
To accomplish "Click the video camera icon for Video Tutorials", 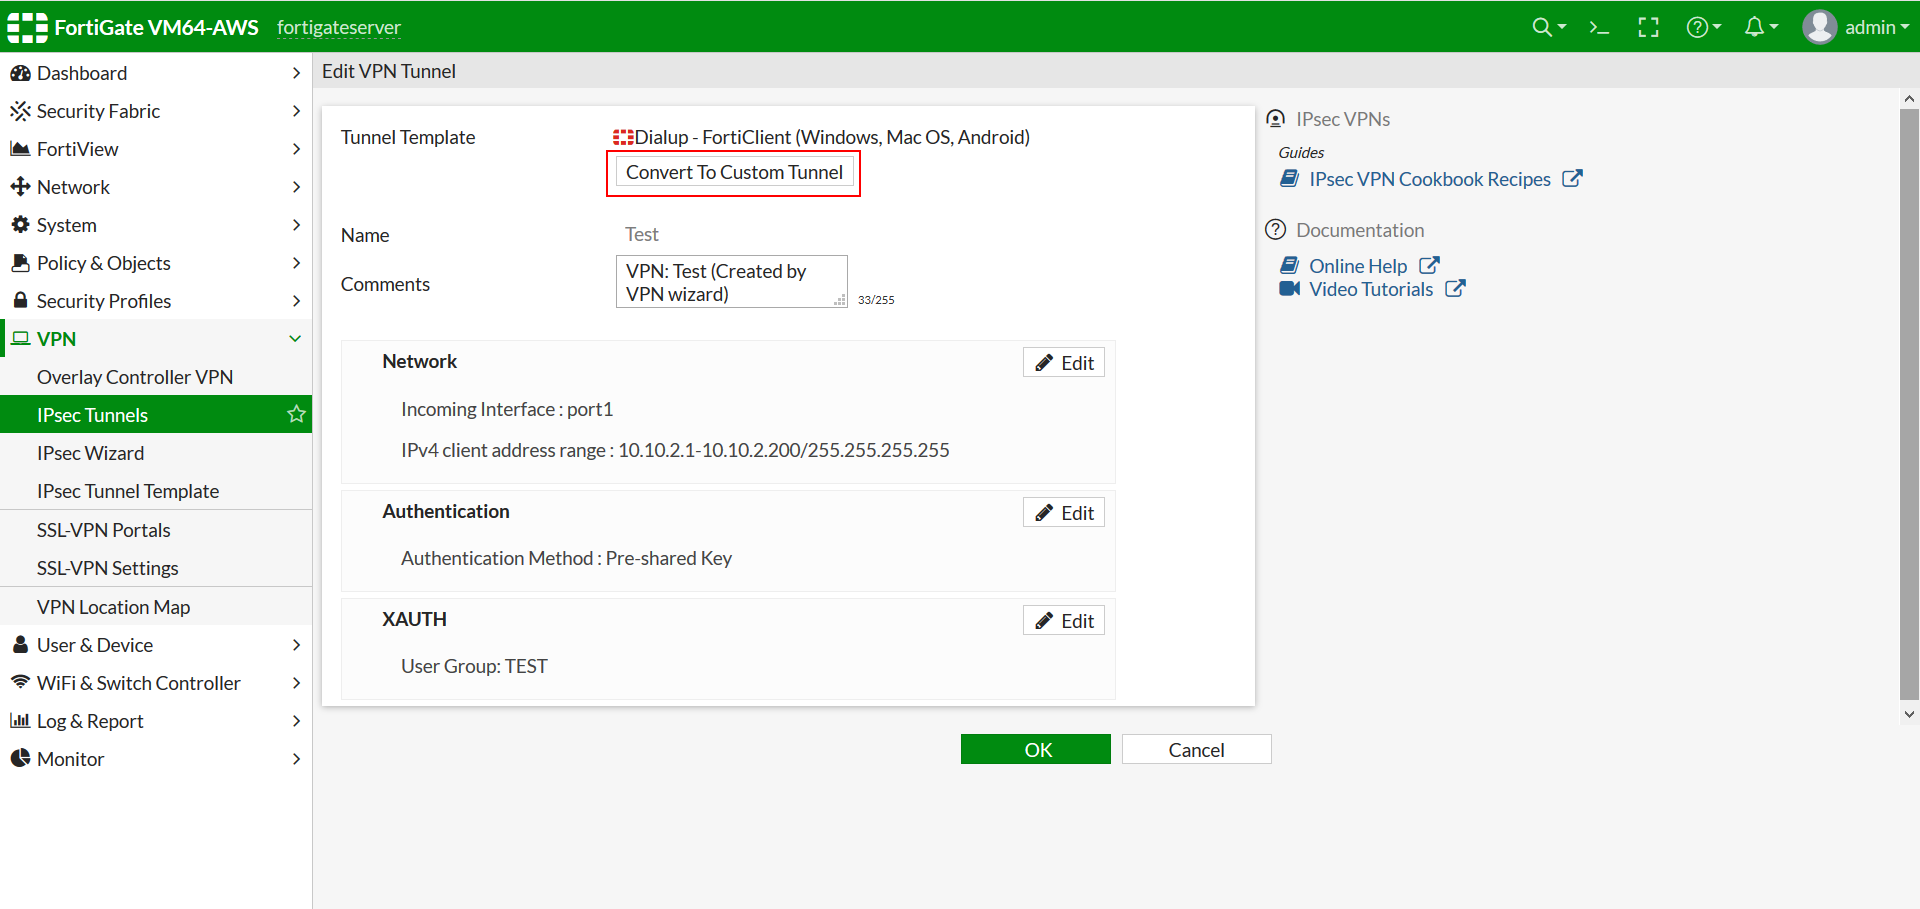I will point(1289,289).
